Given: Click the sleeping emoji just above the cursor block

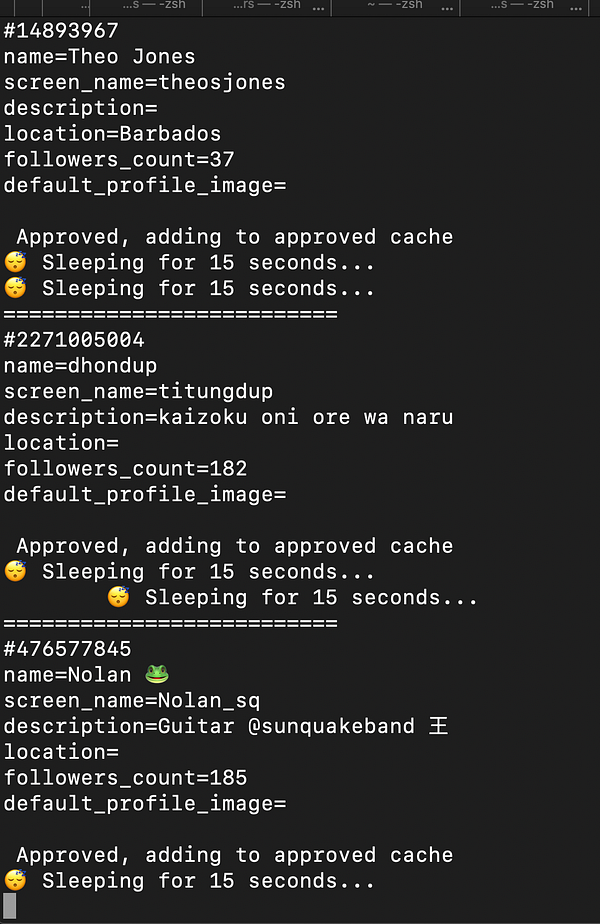Looking at the screenshot, I should [15, 880].
